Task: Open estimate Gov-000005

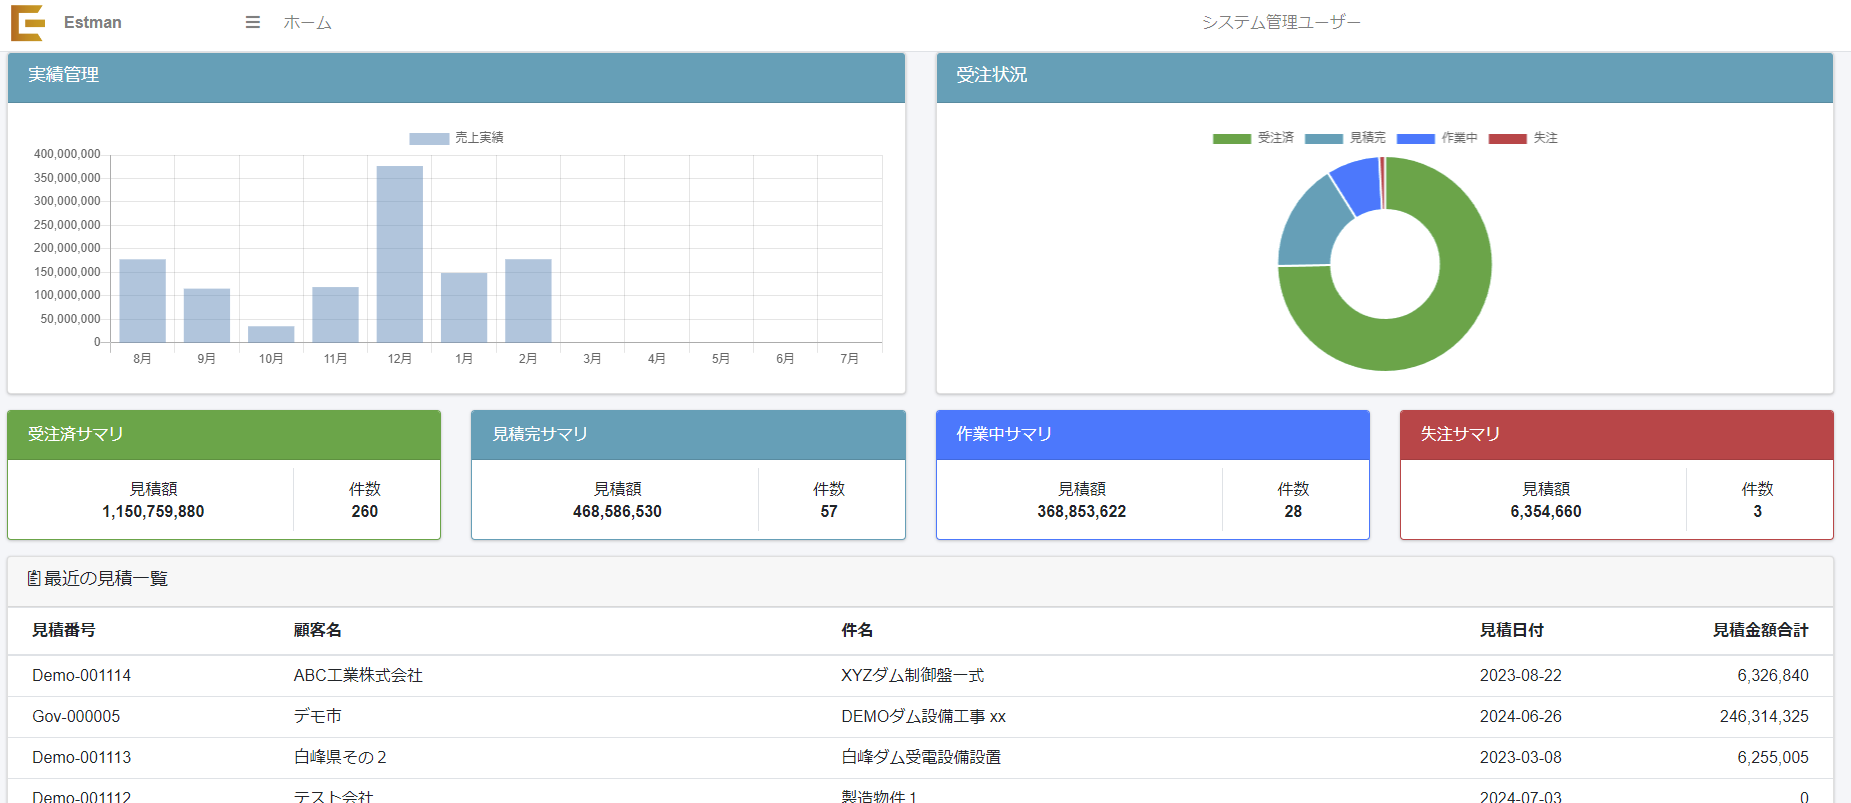Action: pos(76,716)
